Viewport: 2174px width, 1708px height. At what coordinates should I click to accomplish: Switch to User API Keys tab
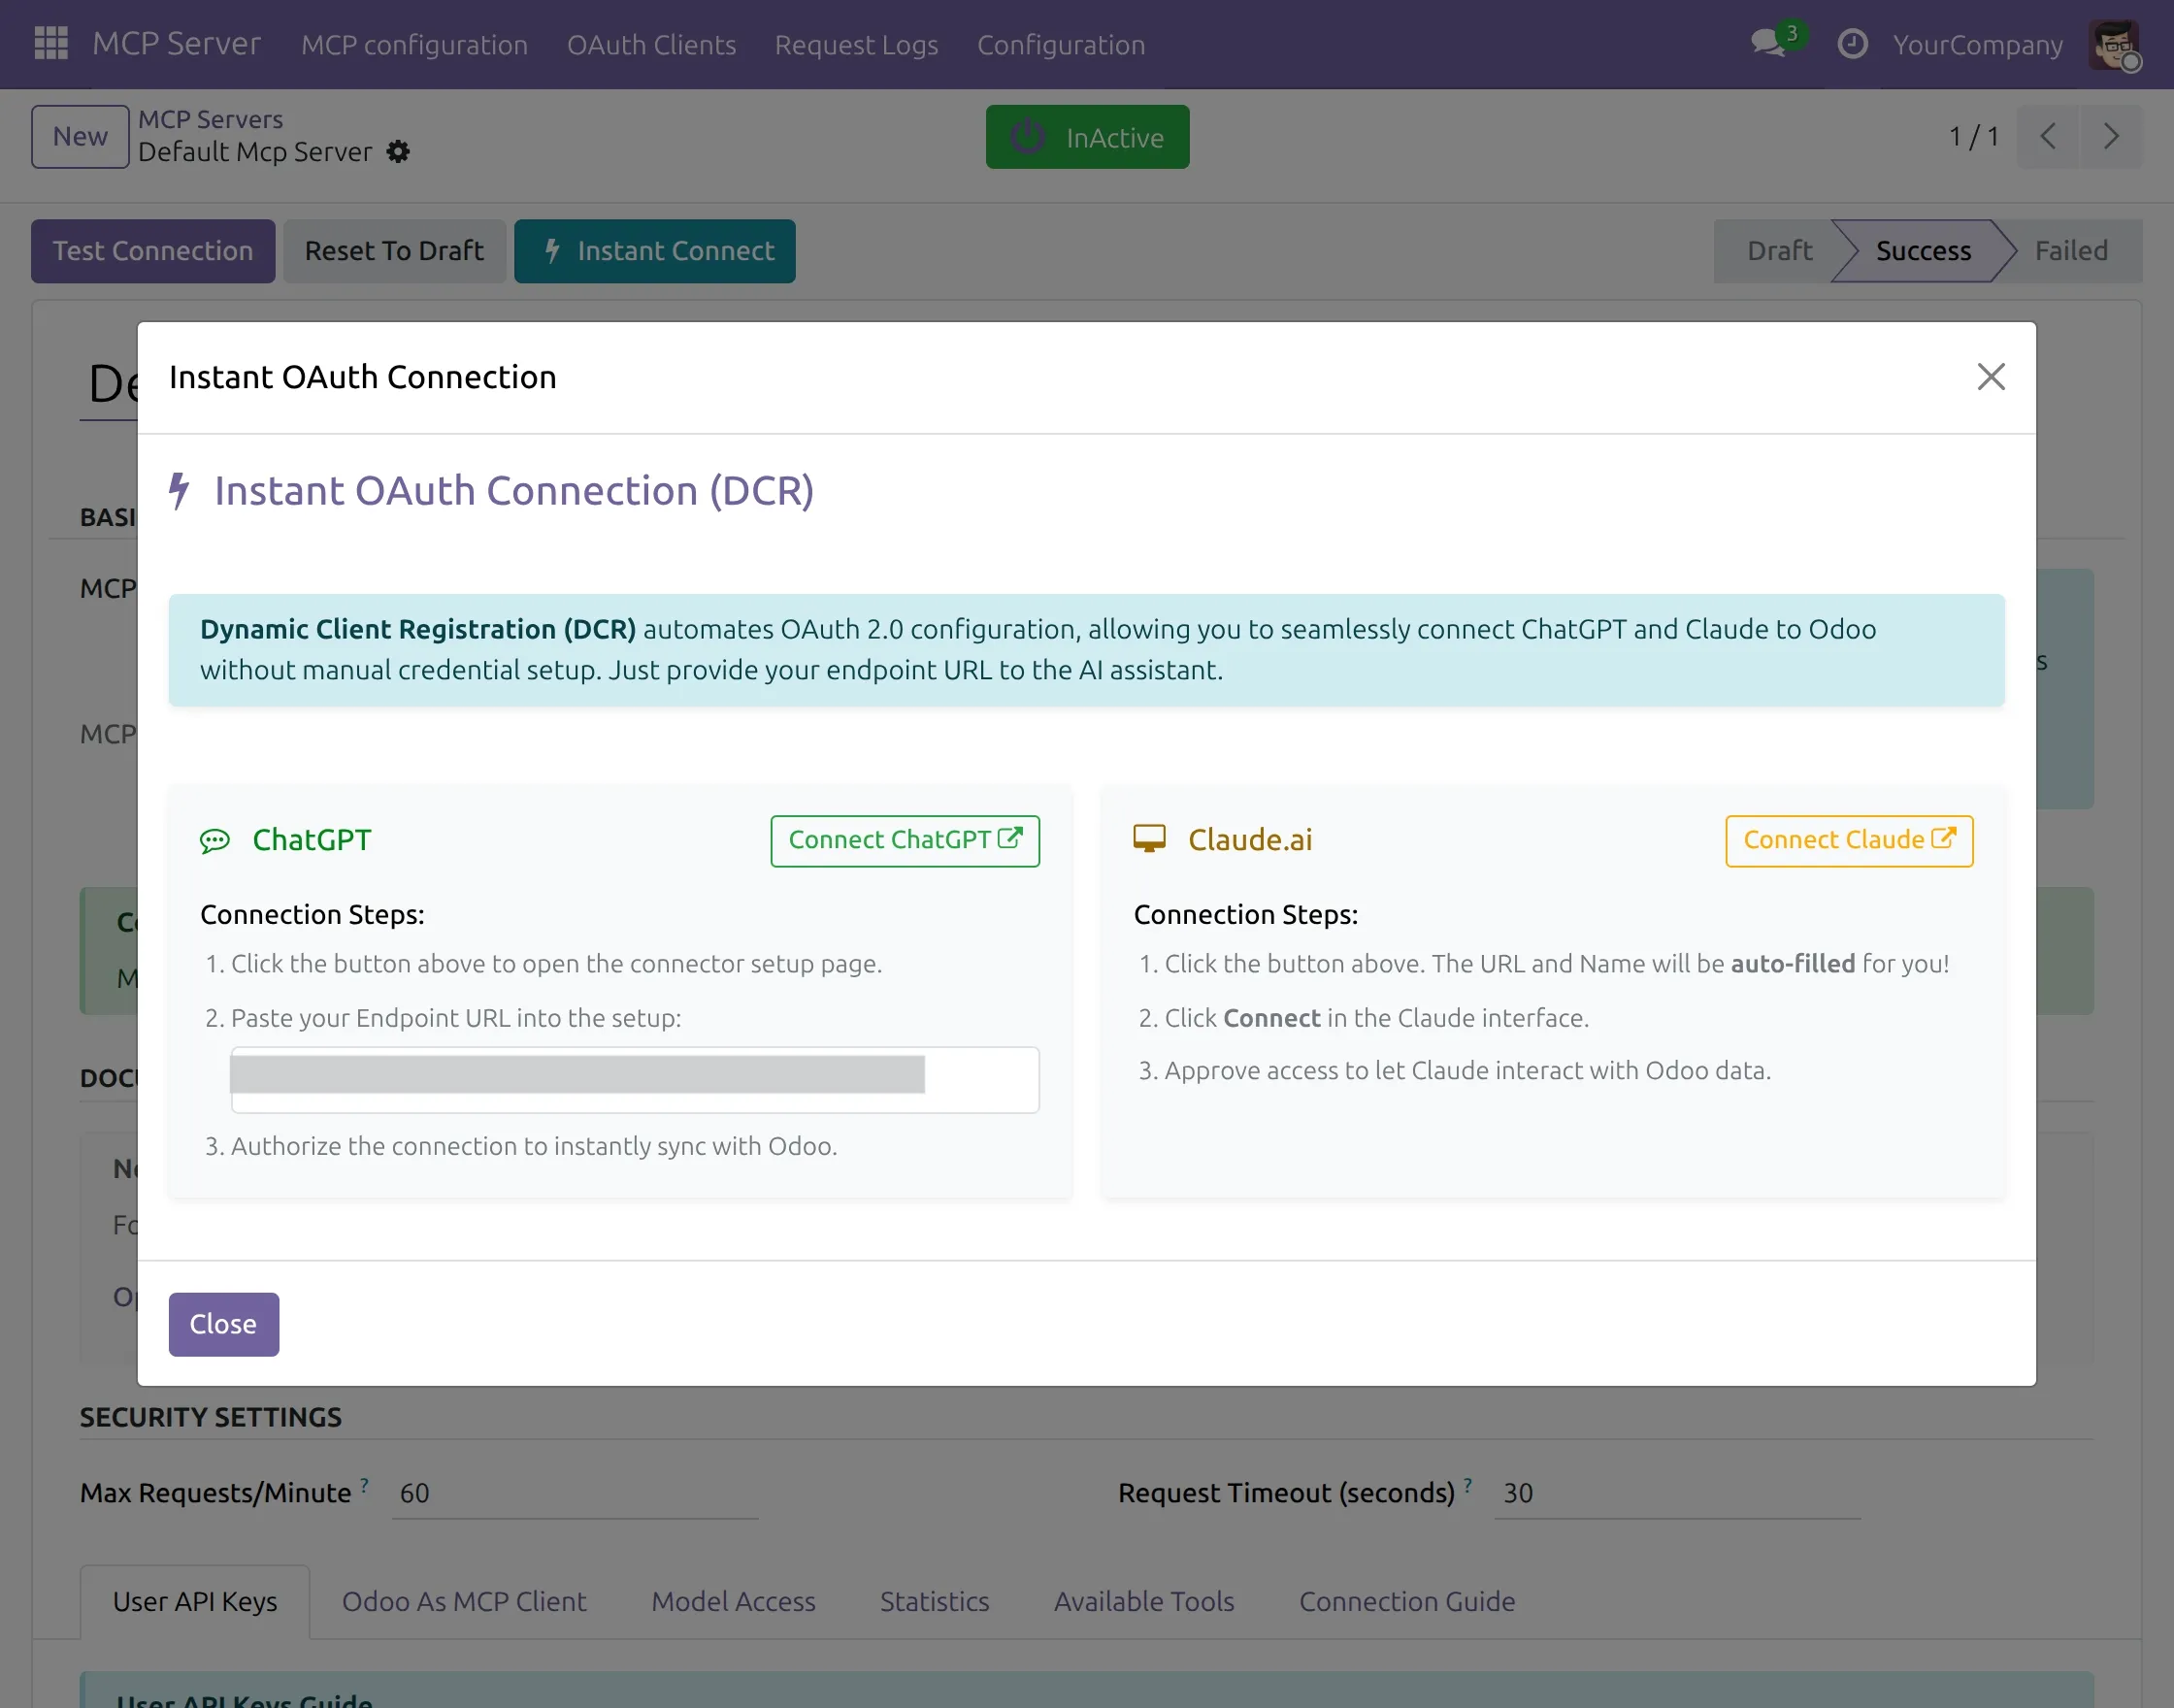click(195, 1601)
